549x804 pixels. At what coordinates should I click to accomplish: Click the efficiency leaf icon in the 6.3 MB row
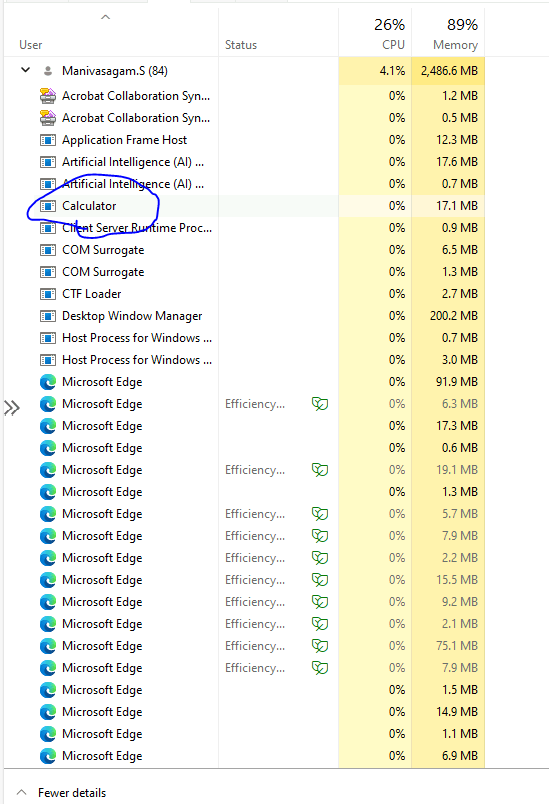coord(320,404)
